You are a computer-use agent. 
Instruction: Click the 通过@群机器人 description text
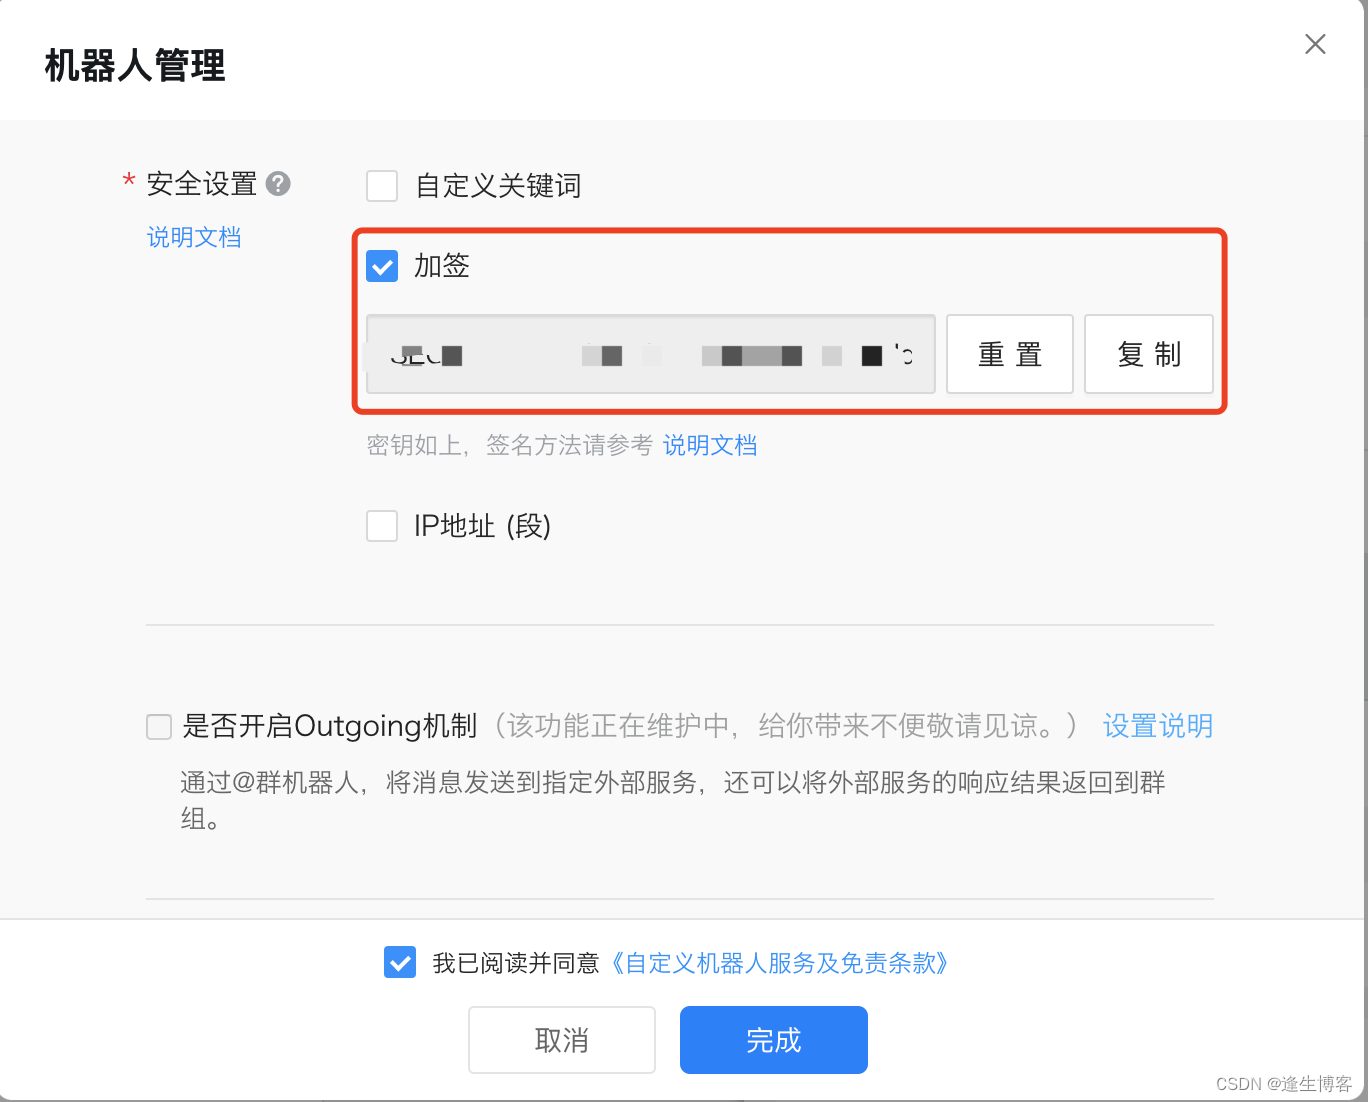(x=672, y=800)
